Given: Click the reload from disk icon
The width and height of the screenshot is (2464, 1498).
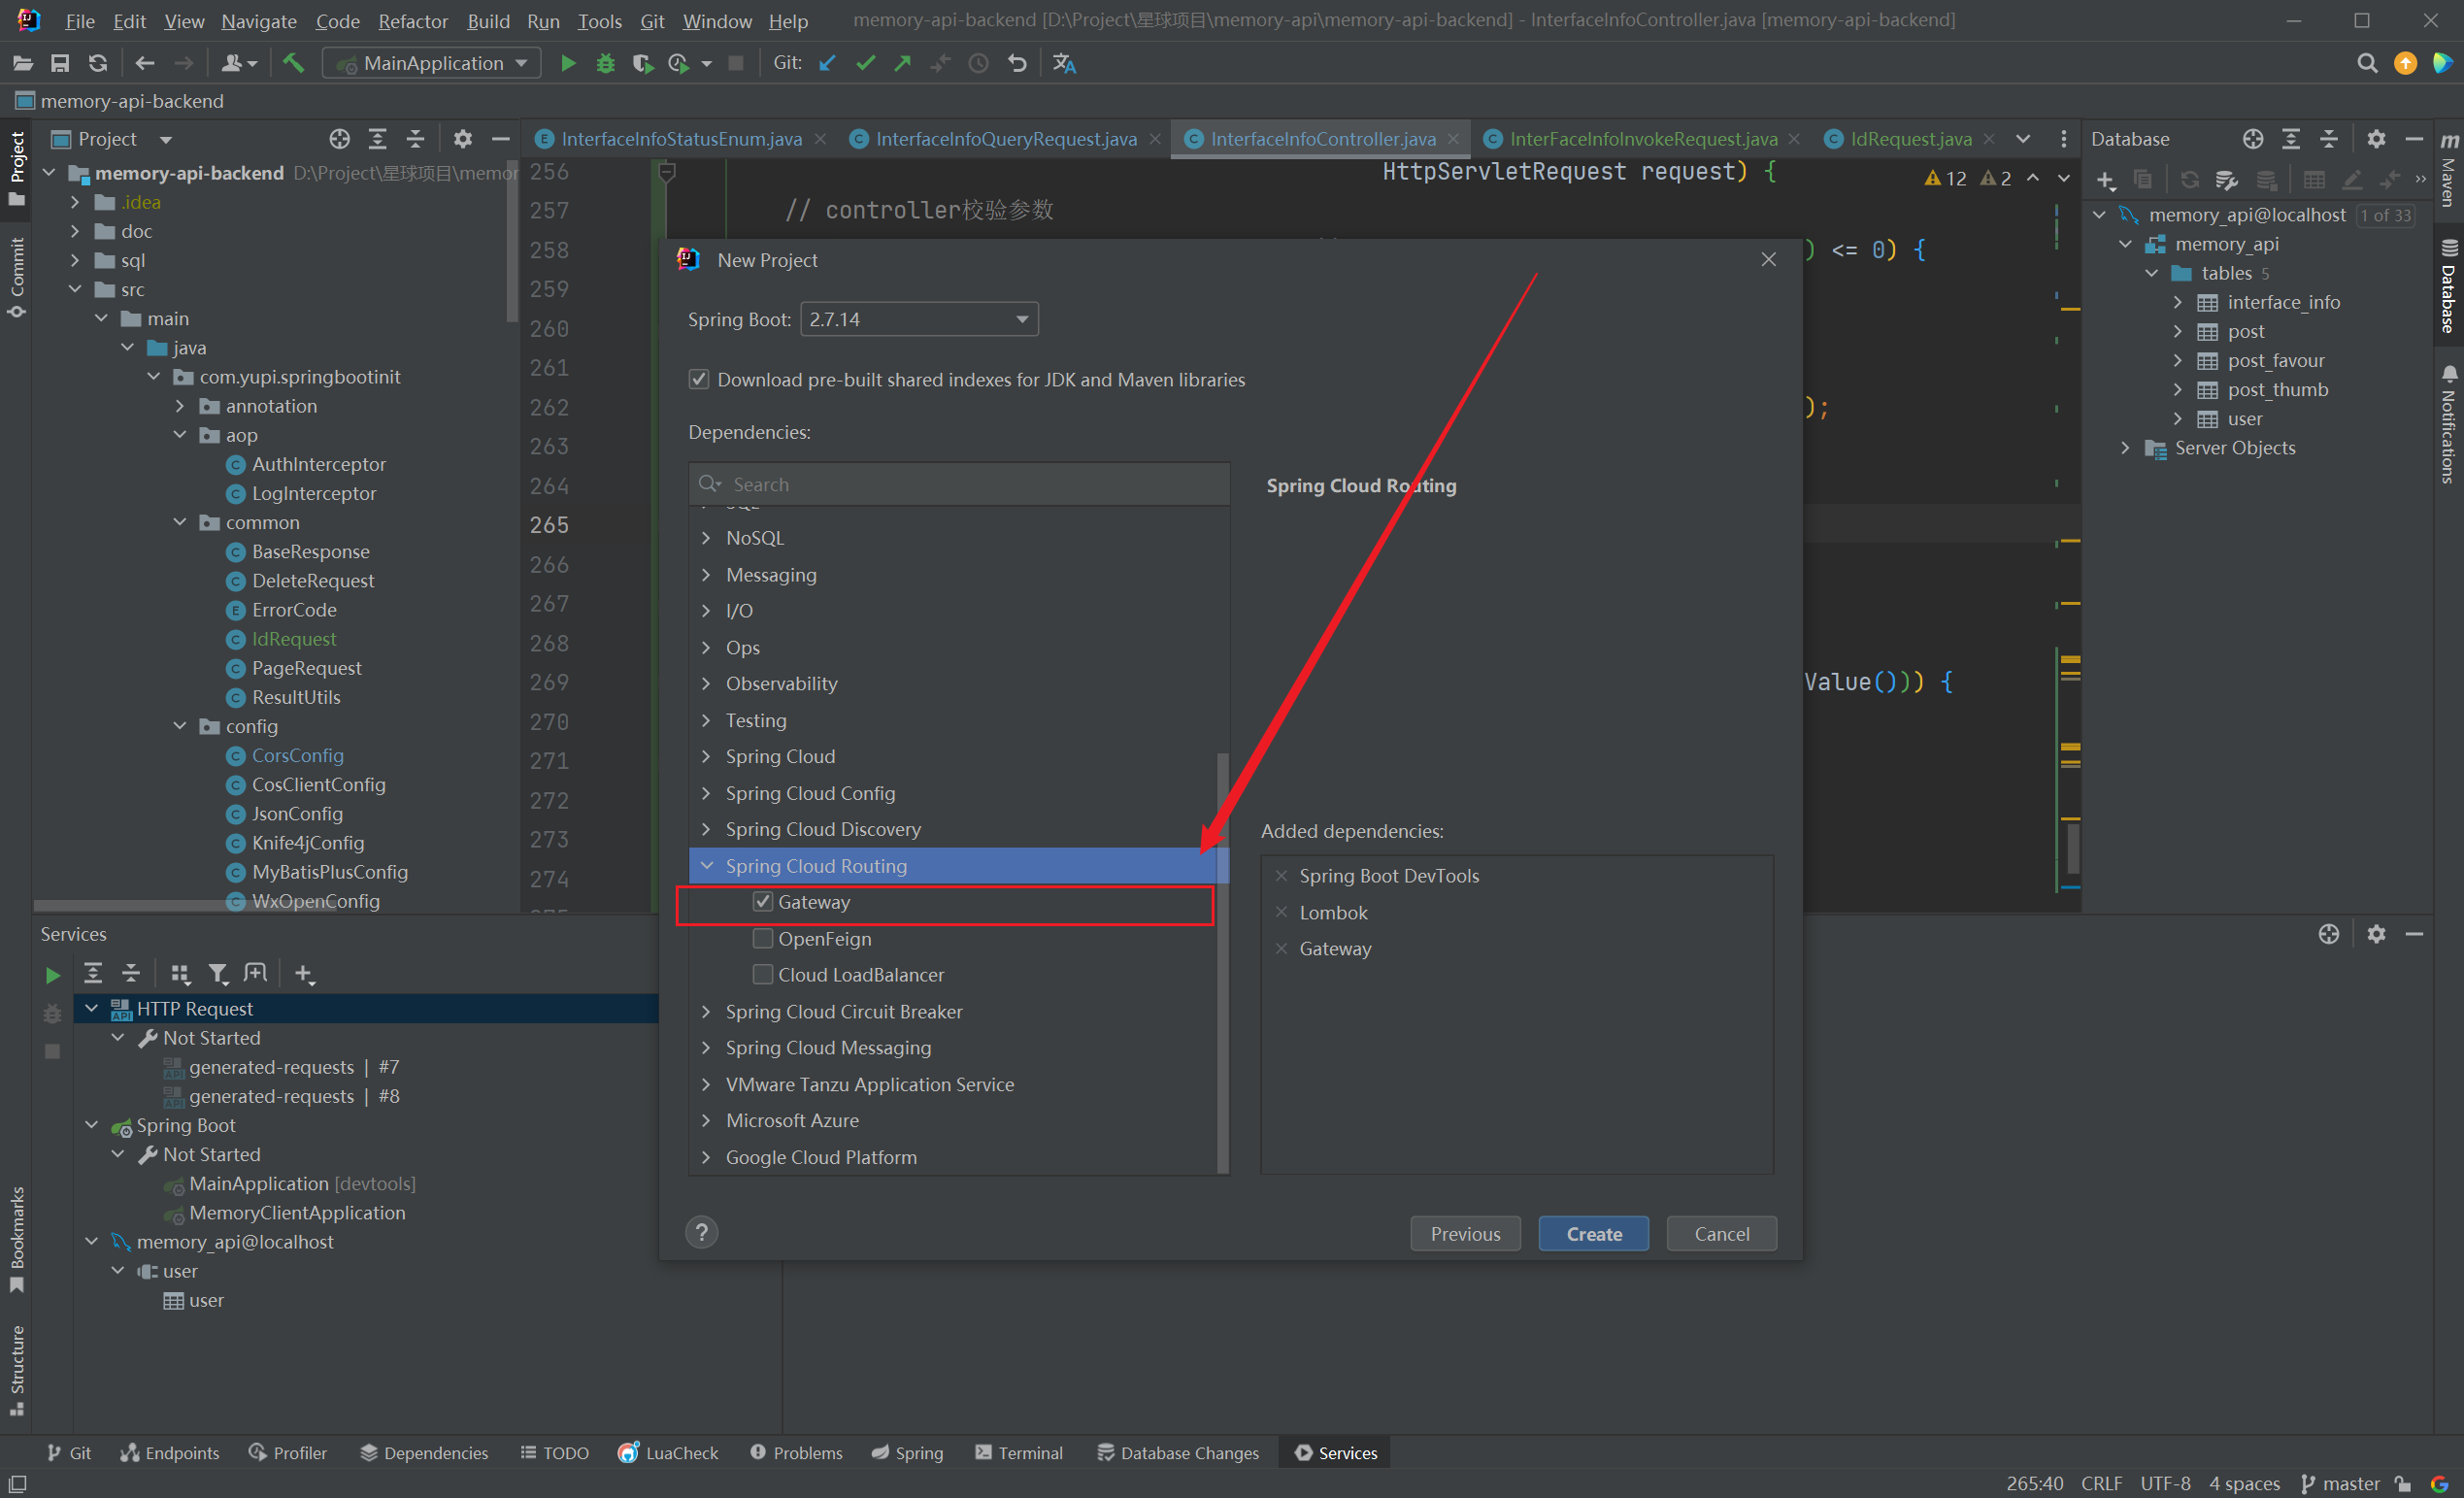Looking at the screenshot, I should tap(97, 63).
